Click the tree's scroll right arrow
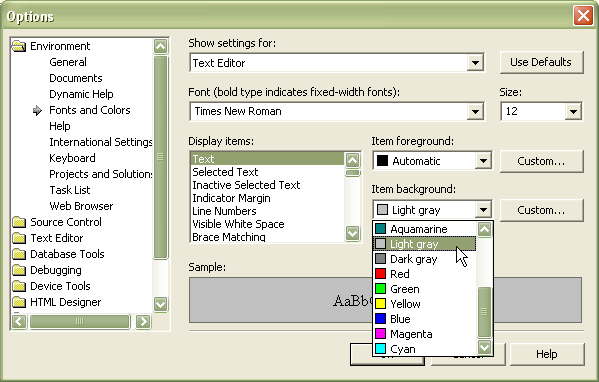Viewport: 599px width, 382px height. pyautogui.click(x=143, y=321)
